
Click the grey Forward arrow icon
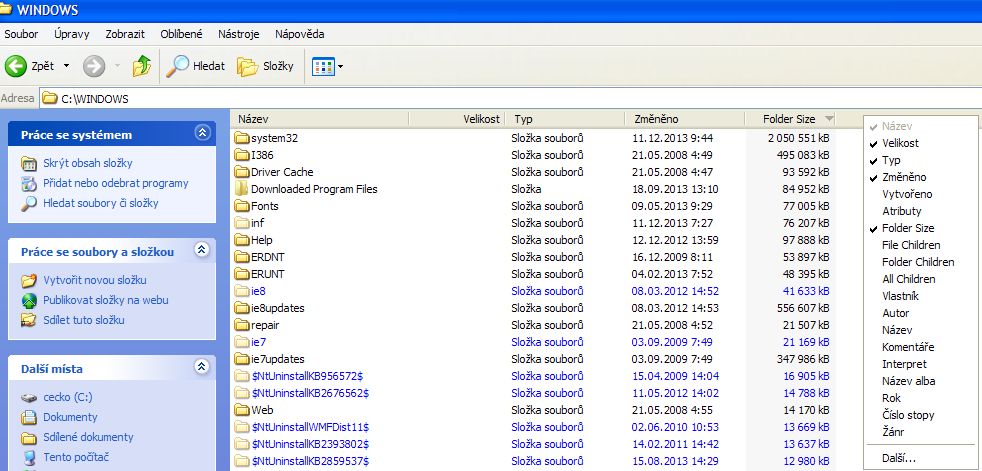click(94, 66)
